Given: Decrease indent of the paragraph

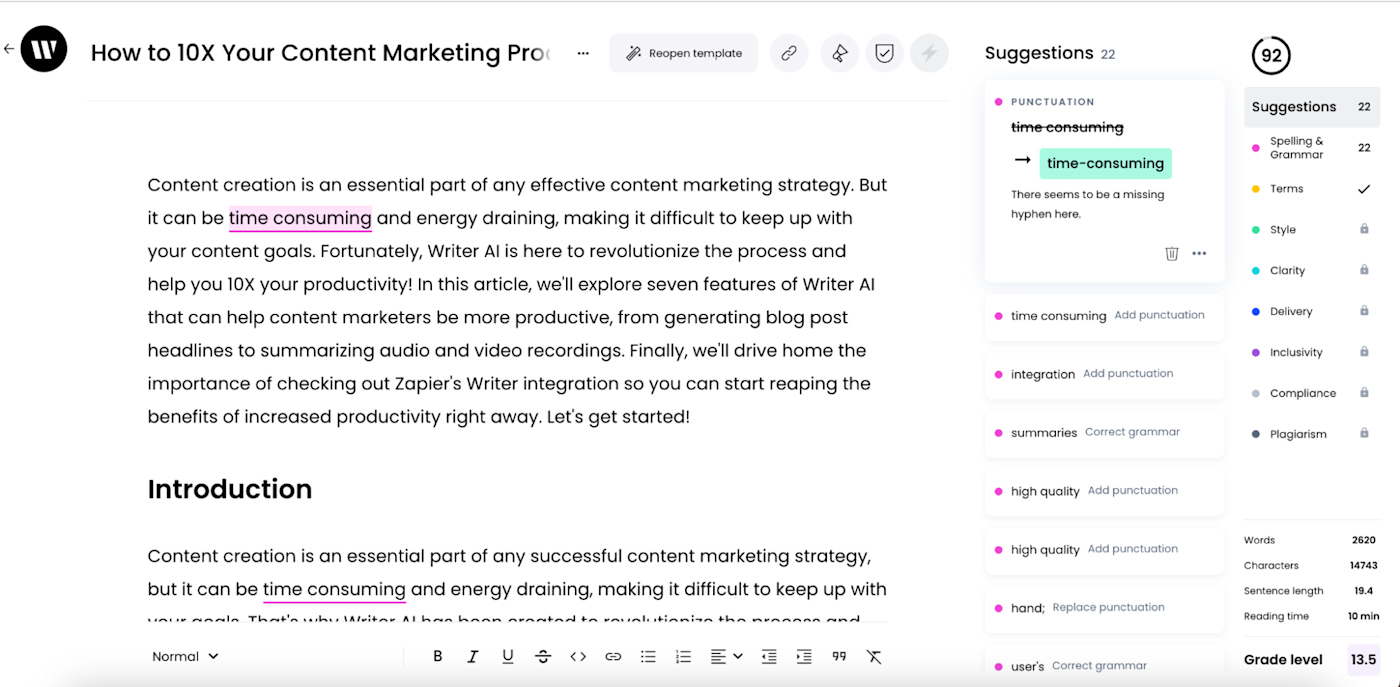Looking at the screenshot, I should [769, 656].
